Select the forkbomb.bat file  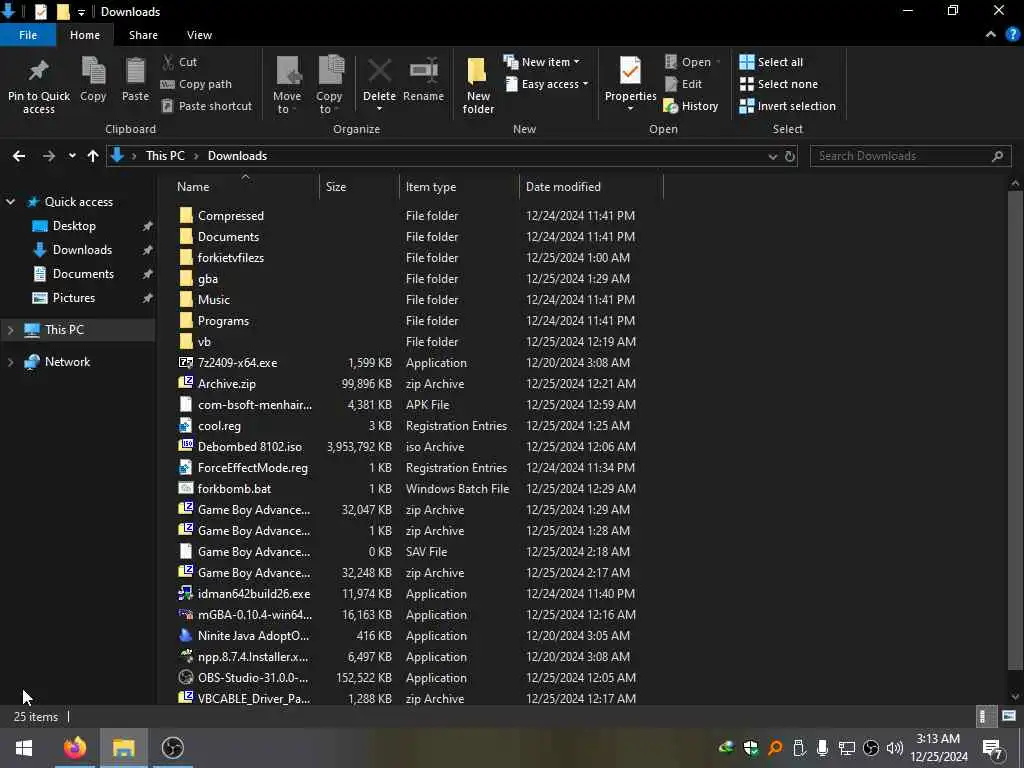[234, 488]
